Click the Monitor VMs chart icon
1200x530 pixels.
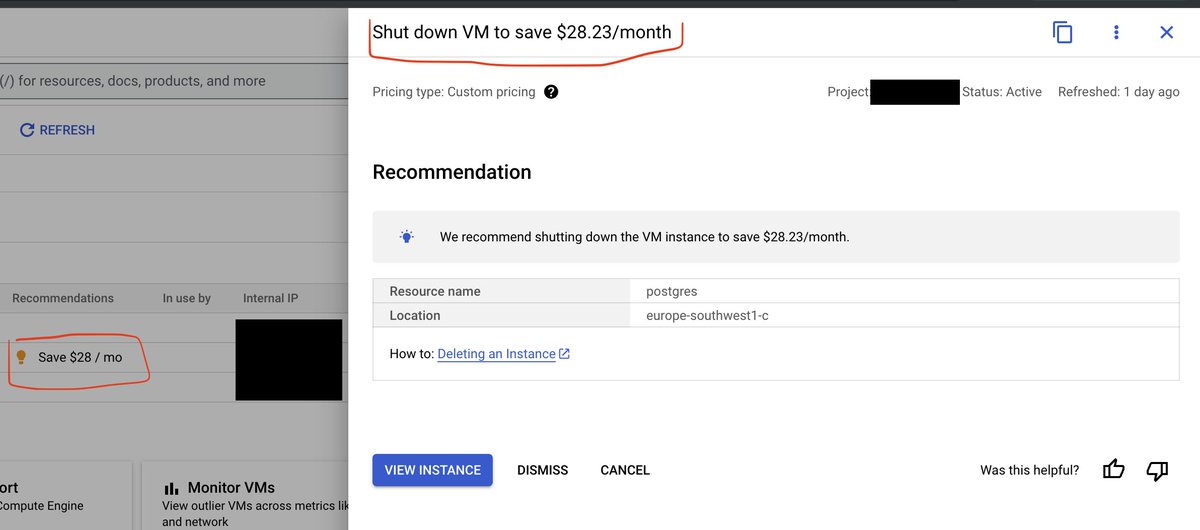171,488
